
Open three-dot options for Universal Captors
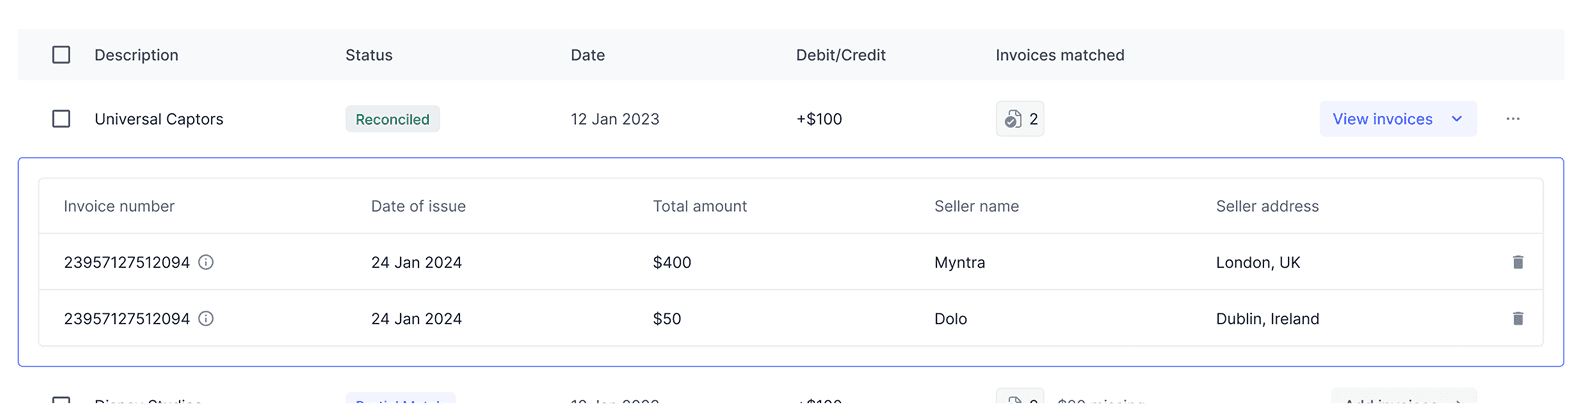click(x=1513, y=119)
